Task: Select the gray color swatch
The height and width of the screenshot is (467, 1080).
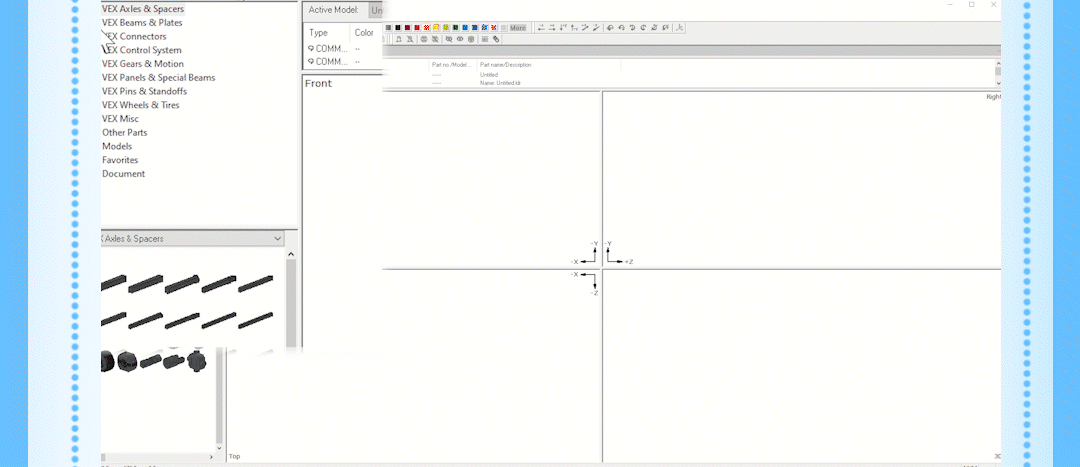Action: pyautogui.click(x=388, y=28)
